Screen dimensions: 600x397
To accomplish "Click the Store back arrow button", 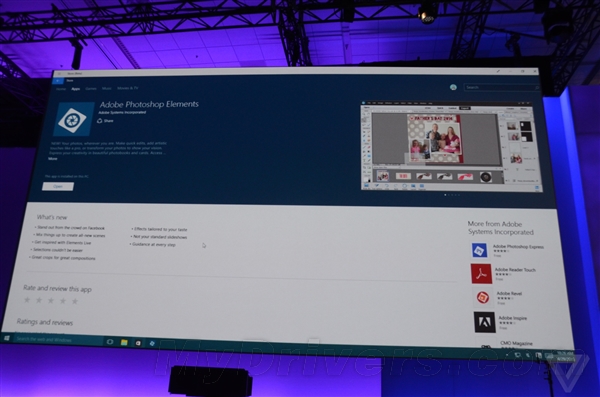I will coord(57,81).
